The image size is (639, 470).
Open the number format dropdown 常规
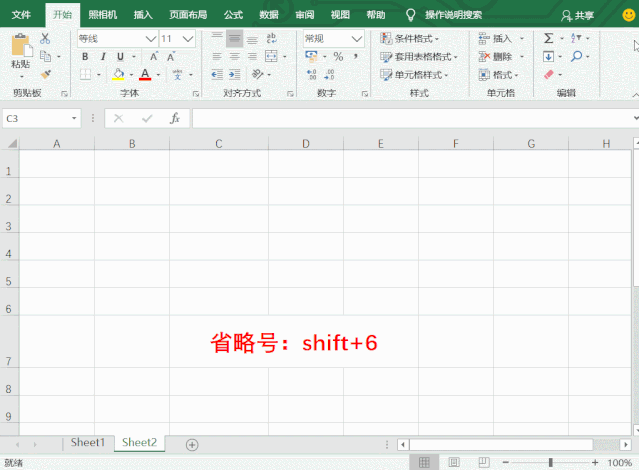357,39
